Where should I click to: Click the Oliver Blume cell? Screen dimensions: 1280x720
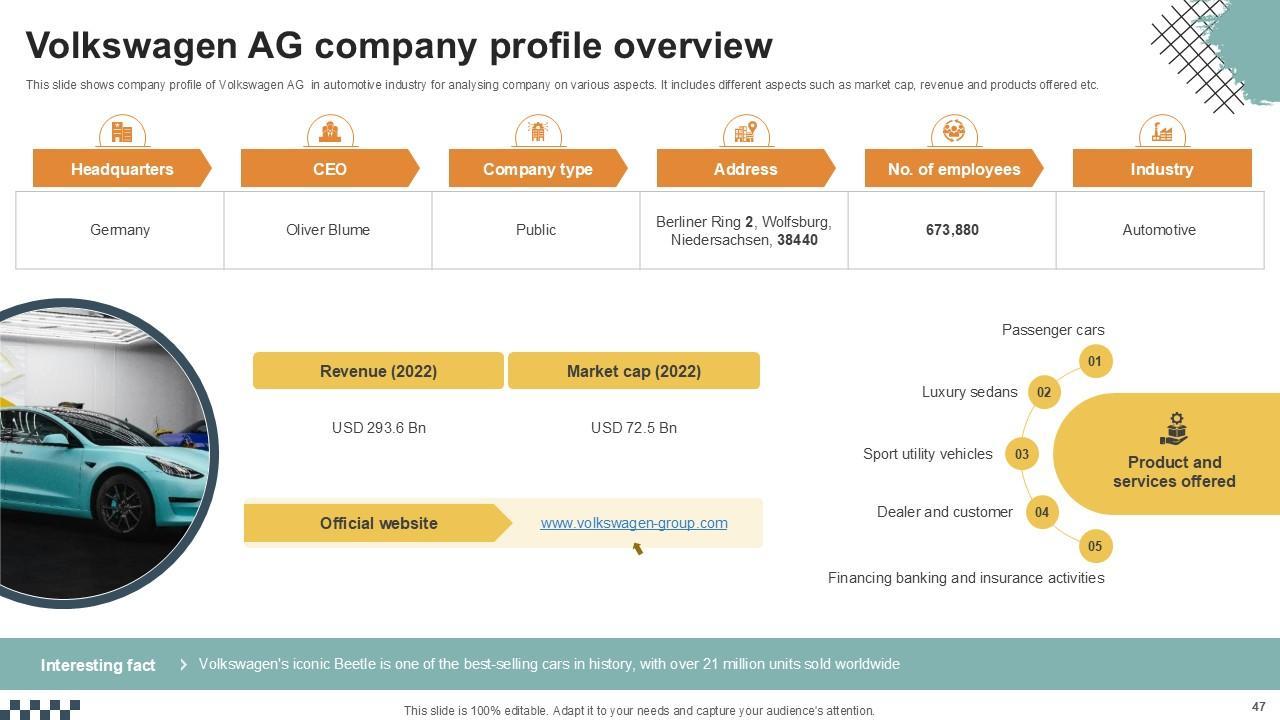point(328,230)
